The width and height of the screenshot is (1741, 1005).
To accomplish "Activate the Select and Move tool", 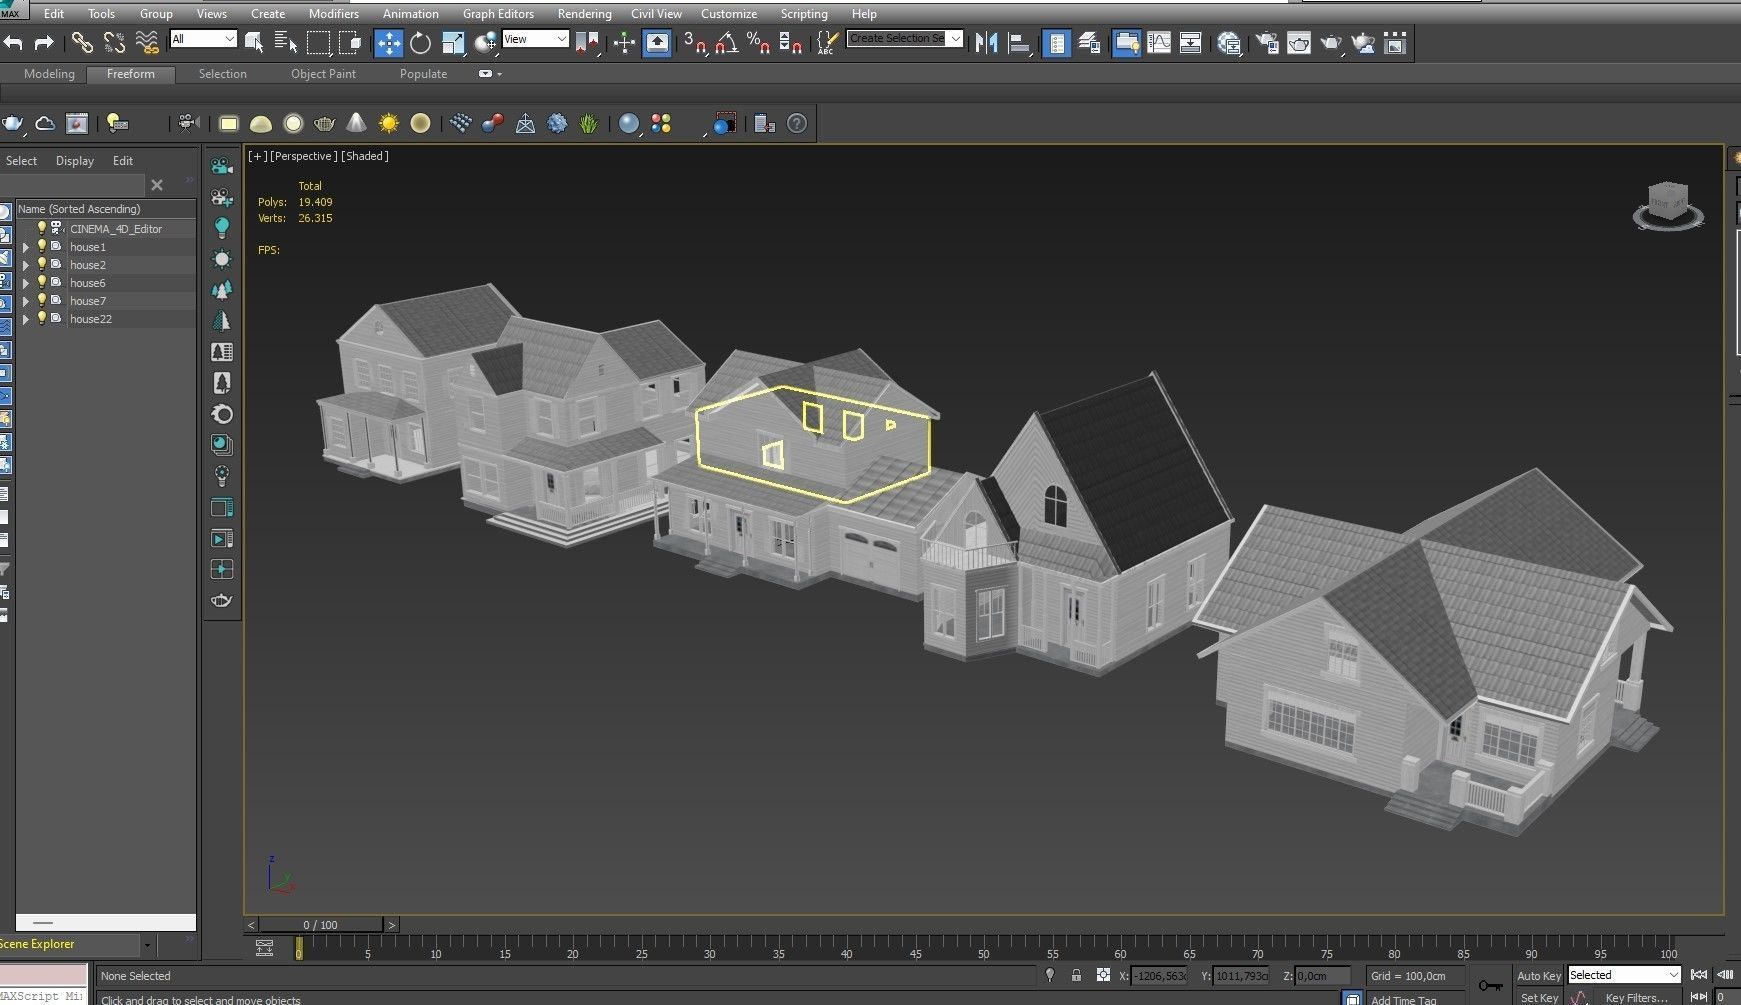I will coord(388,42).
